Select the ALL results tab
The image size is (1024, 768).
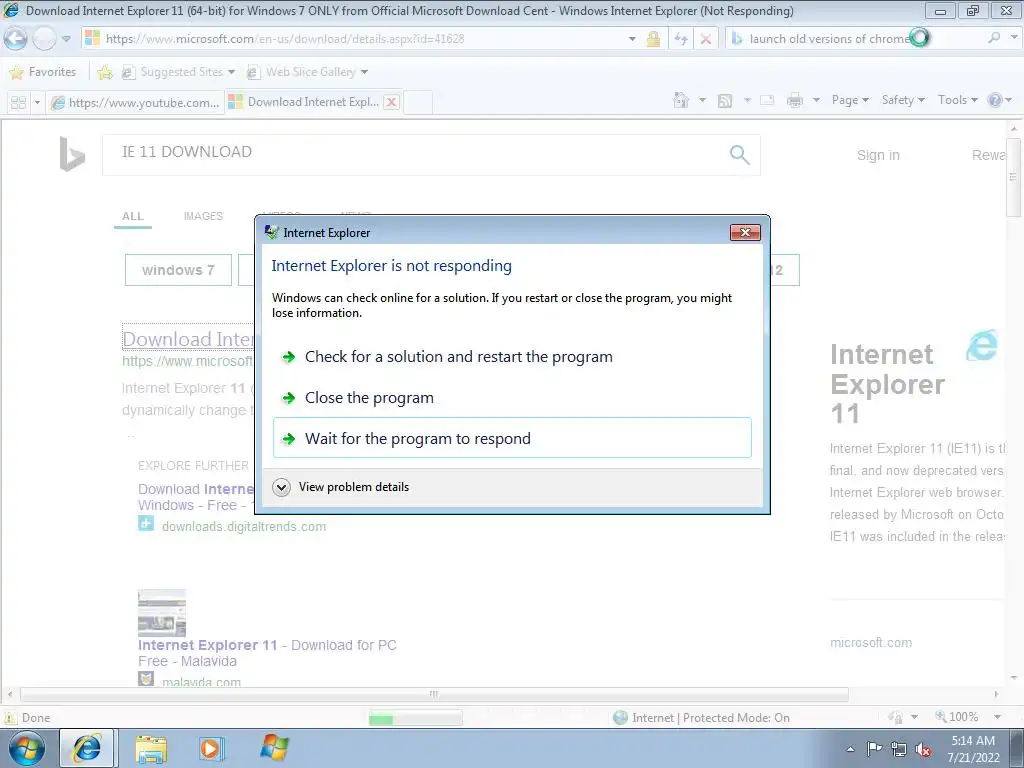click(x=133, y=216)
